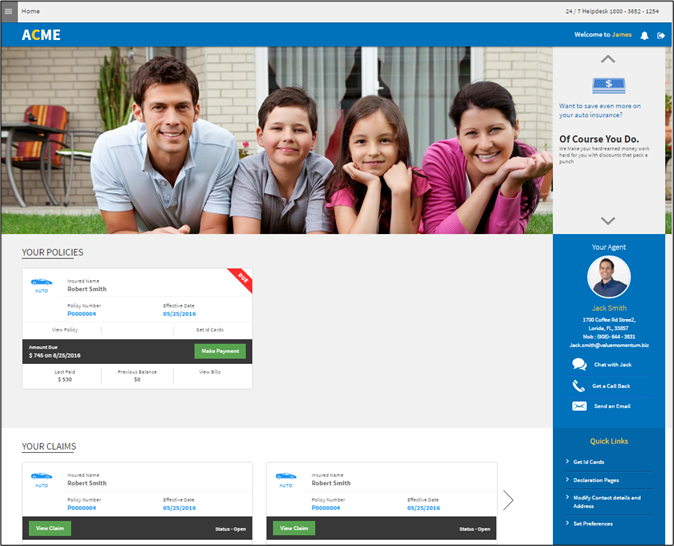Image resolution: width=674 pixels, height=546 pixels.
Task: Click policy number in second claim card
Action: pos(326,508)
